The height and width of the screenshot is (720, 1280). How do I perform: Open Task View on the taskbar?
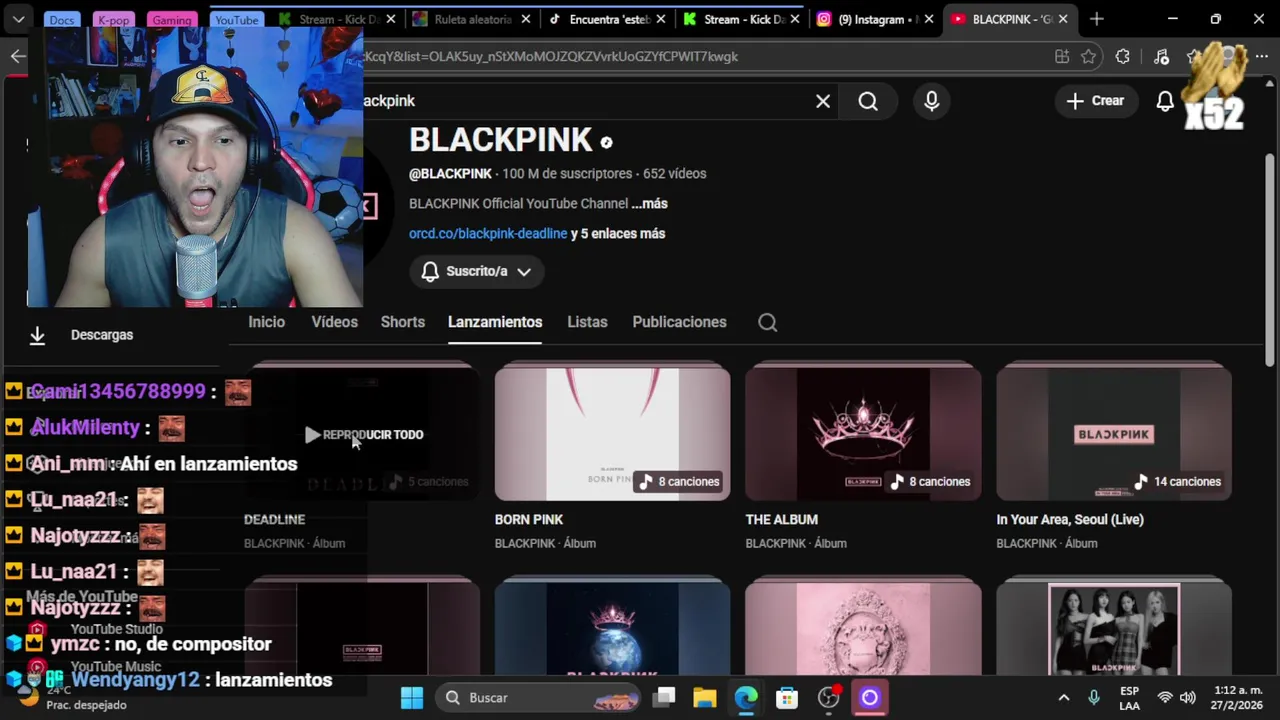[665, 698]
